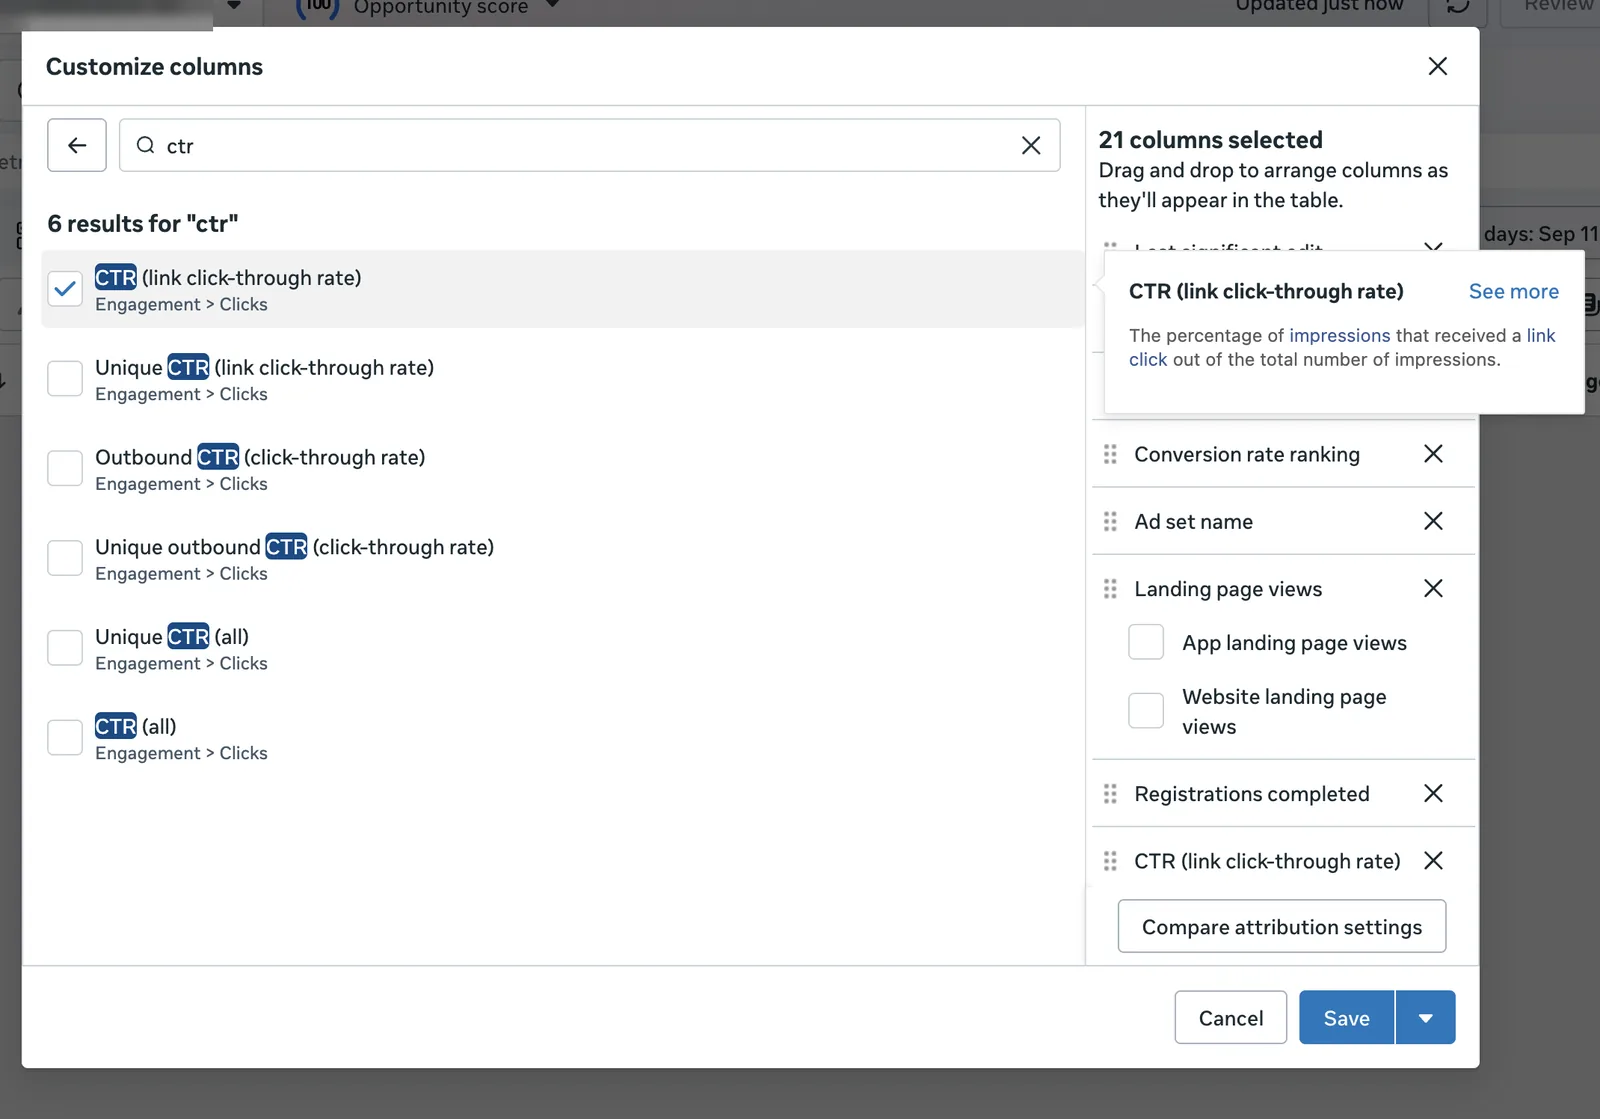Click the Cancel button

[x=1231, y=1018]
